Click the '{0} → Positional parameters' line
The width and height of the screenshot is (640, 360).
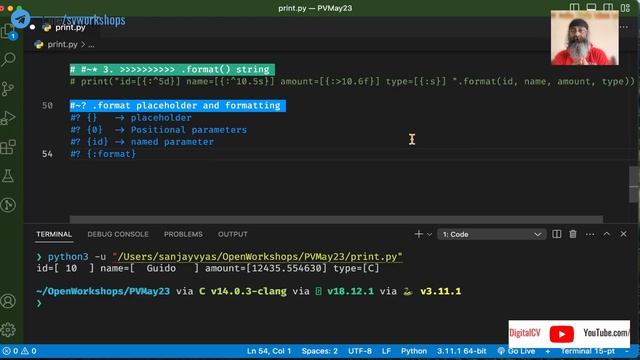click(x=158, y=130)
